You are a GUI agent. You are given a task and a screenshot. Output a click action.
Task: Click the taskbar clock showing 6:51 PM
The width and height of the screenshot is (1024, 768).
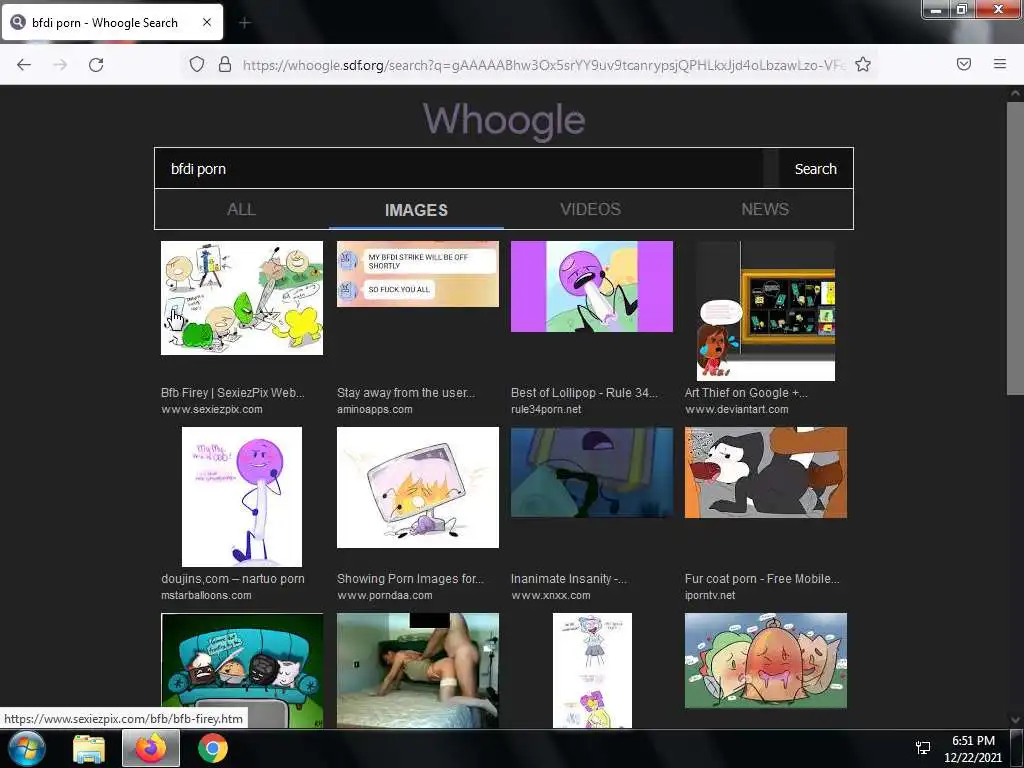pyautogui.click(x=972, y=749)
